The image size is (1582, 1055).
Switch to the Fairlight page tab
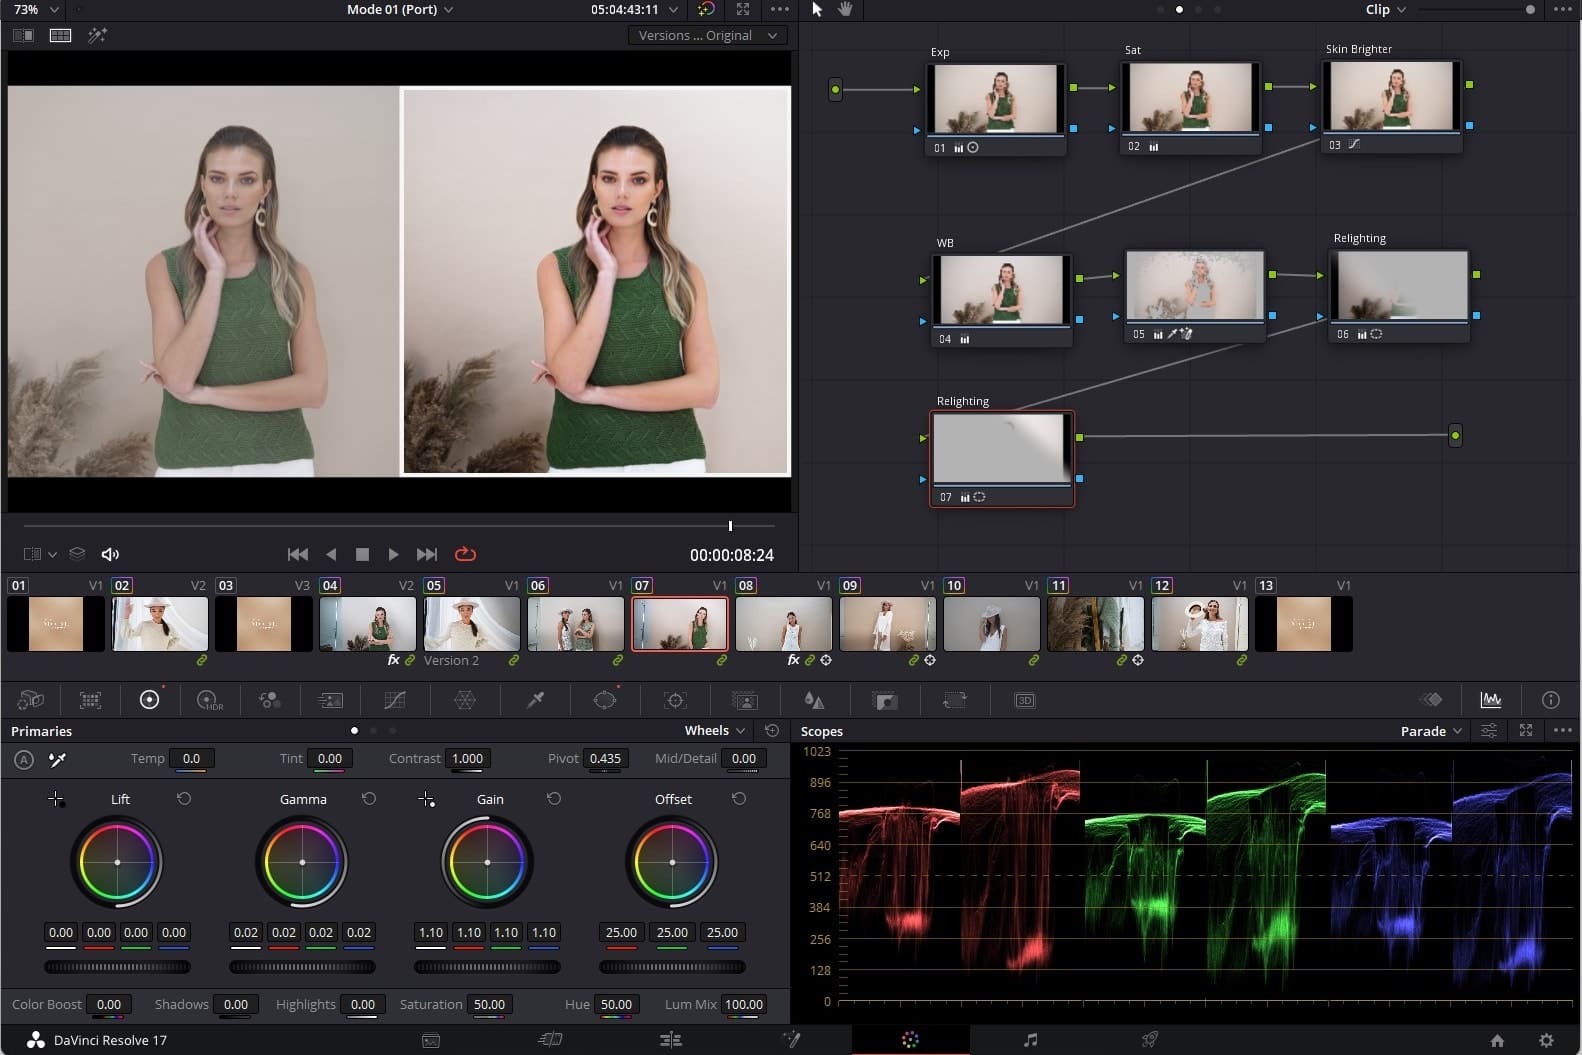1031,1040
